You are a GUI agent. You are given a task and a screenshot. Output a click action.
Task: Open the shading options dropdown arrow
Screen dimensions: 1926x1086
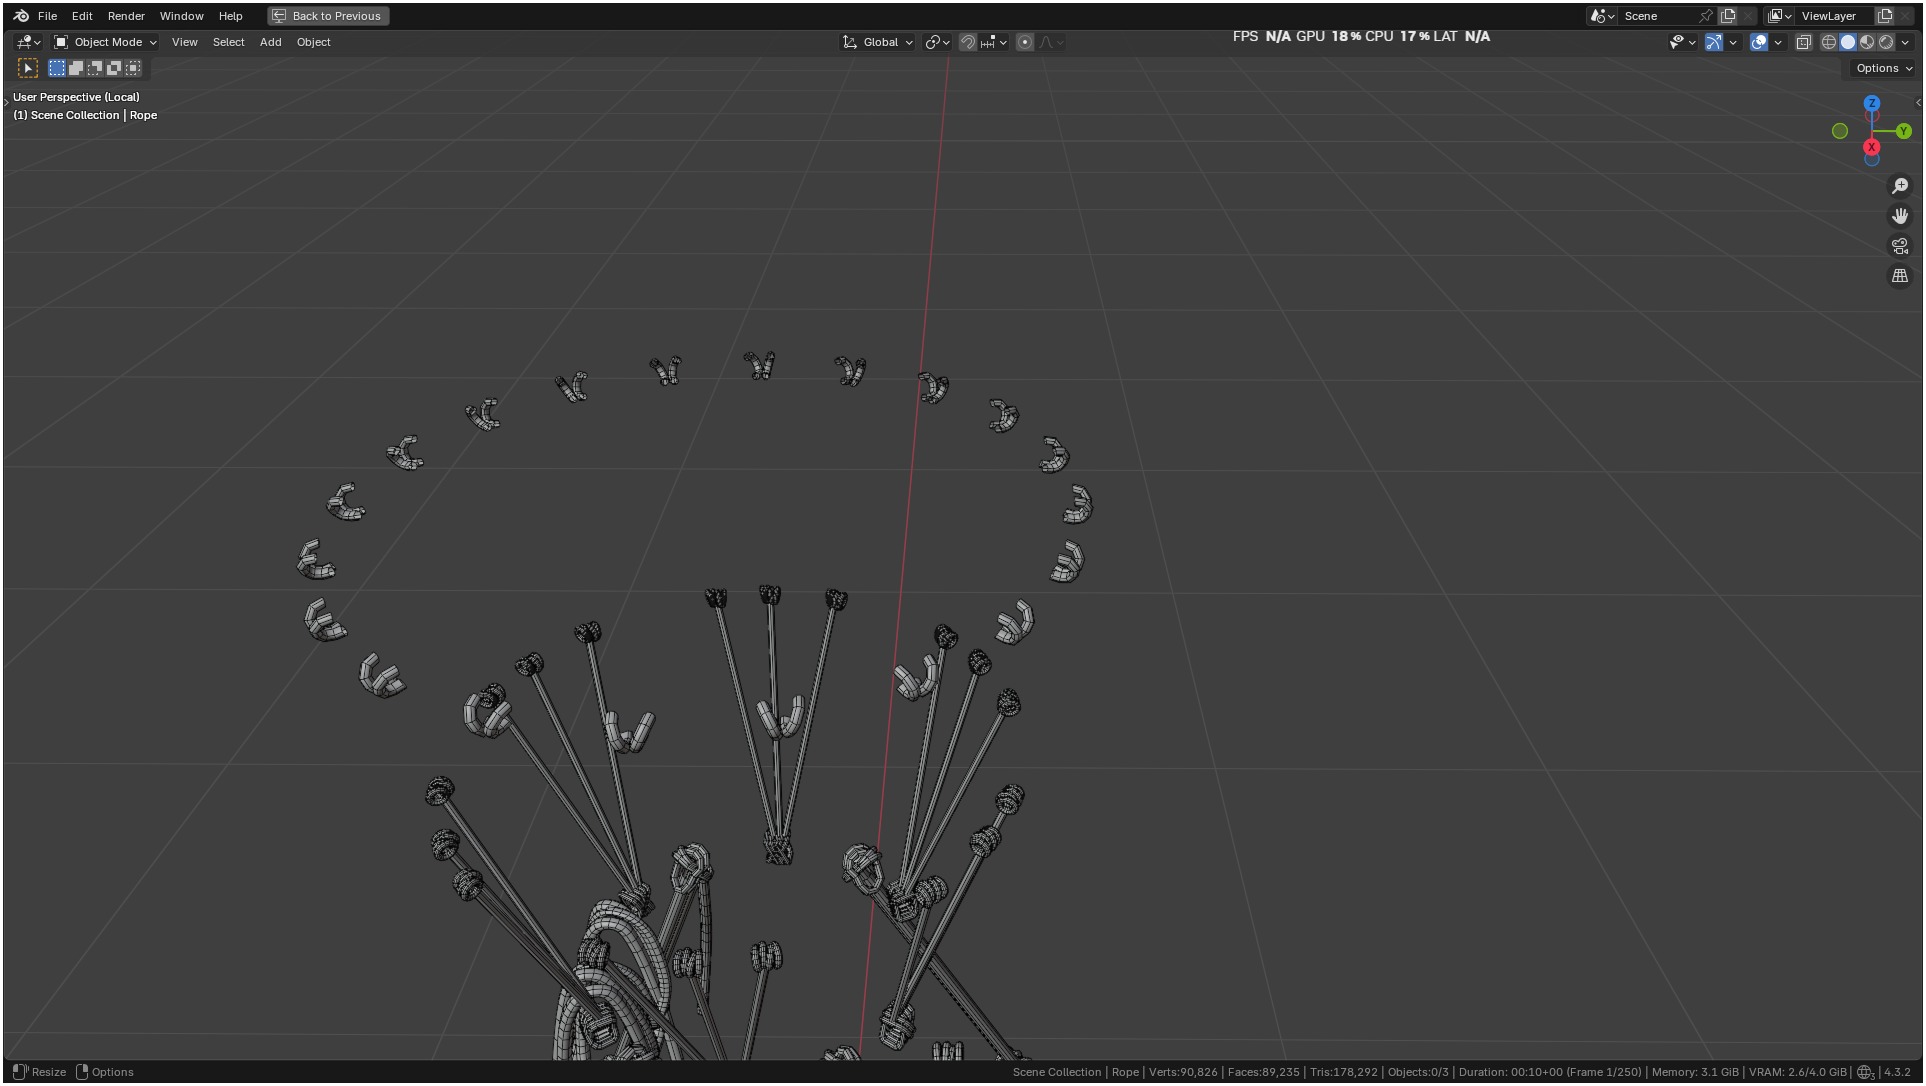[1905, 42]
